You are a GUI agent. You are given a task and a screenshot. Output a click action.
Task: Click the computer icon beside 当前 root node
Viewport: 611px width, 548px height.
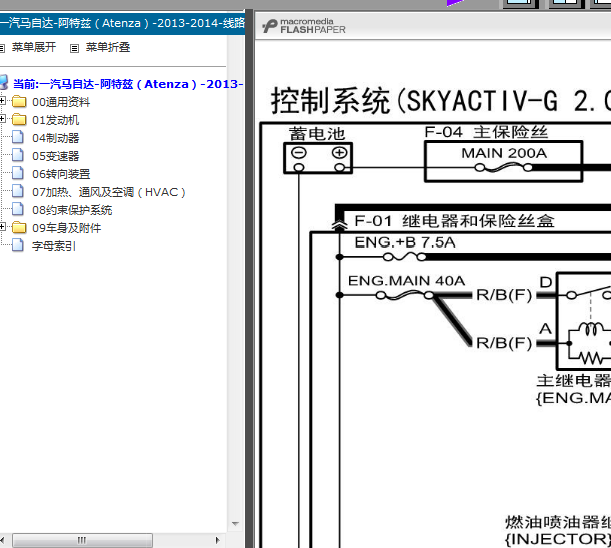pyautogui.click(x=4, y=83)
